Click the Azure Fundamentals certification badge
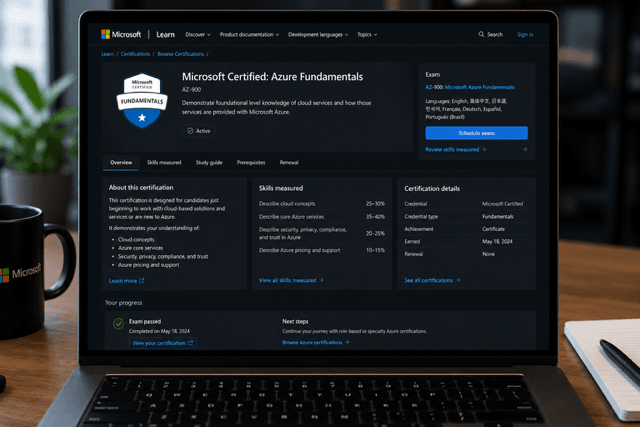 [142, 100]
